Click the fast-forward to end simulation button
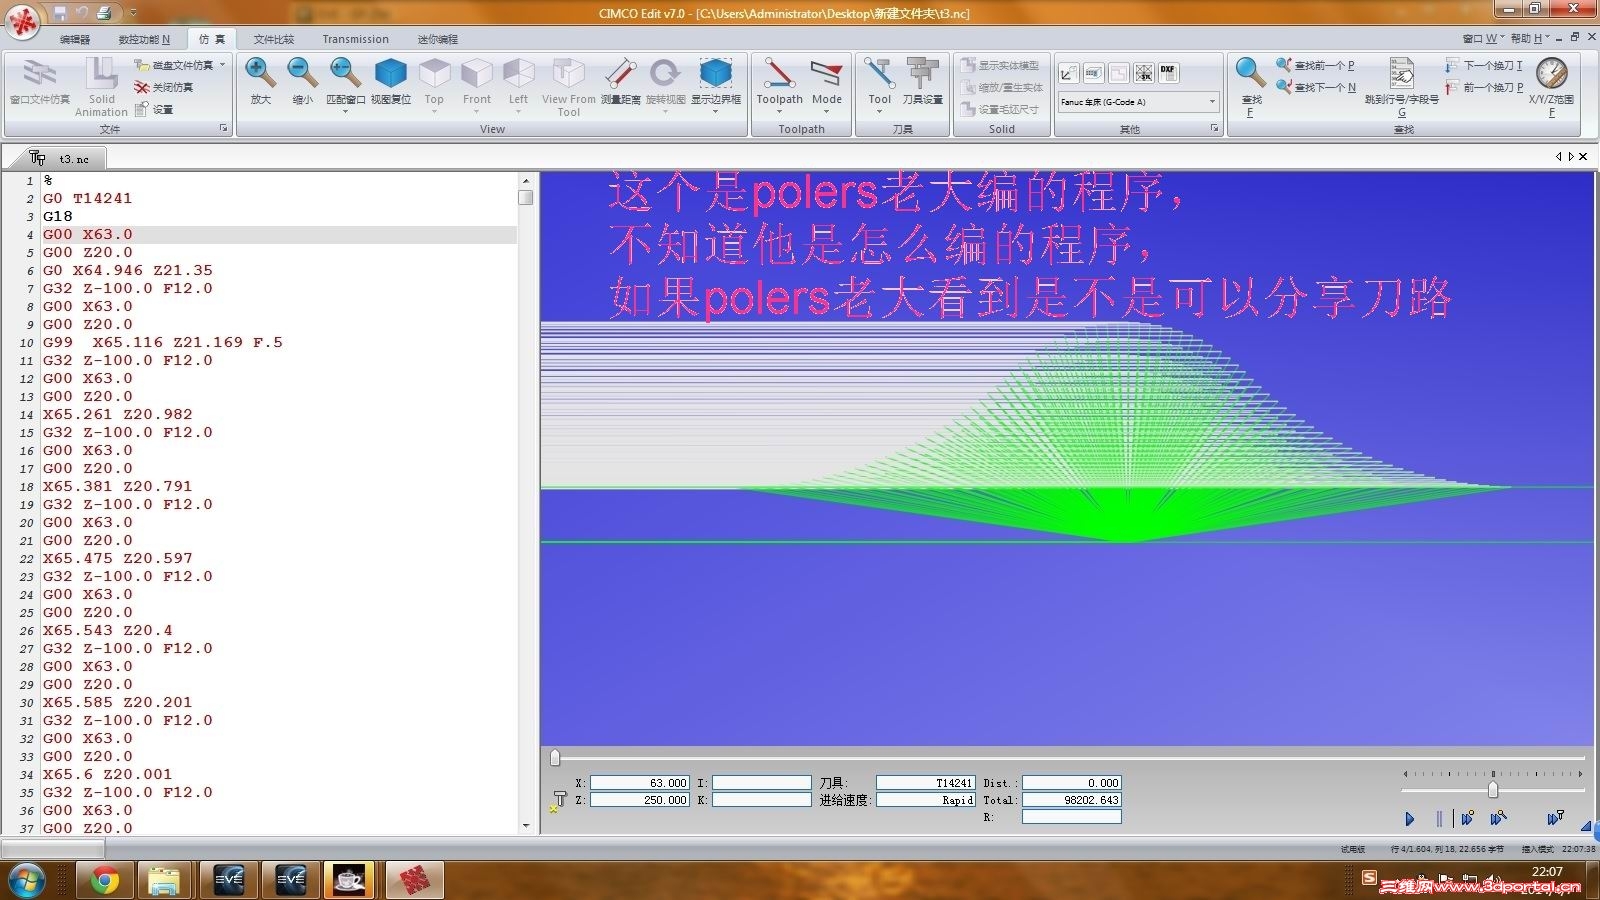 tap(1556, 819)
